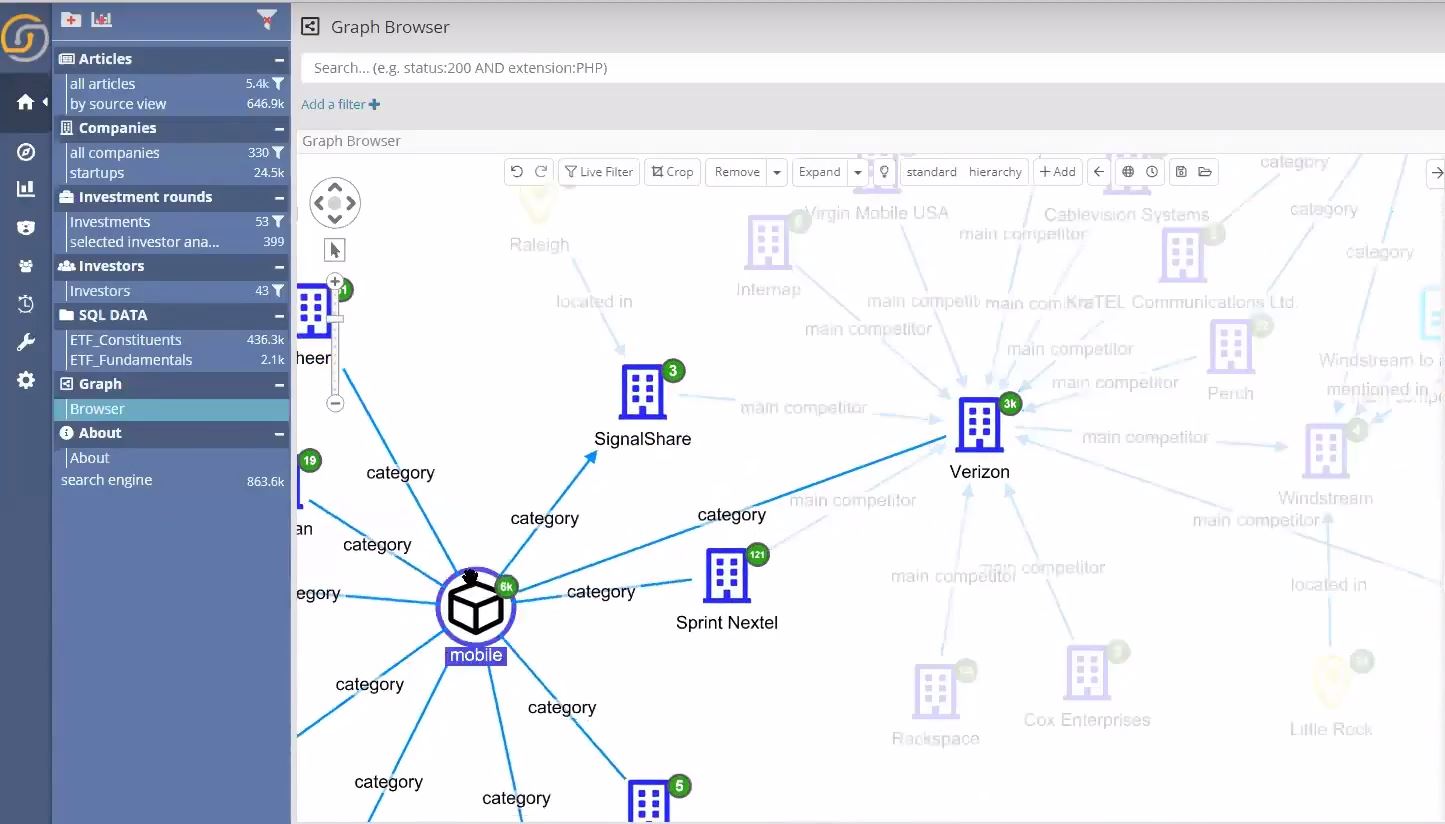Select the mobile category node

pyautogui.click(x=476, y=607)
